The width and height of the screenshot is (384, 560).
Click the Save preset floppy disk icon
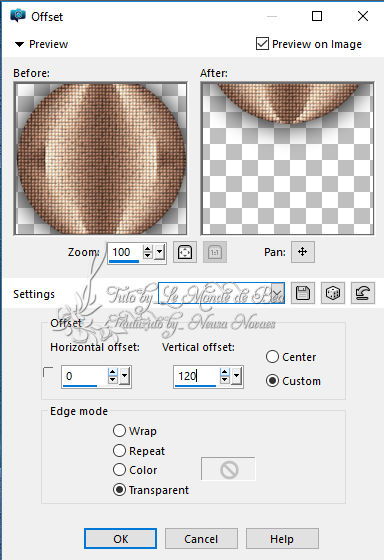pos(303,293)
